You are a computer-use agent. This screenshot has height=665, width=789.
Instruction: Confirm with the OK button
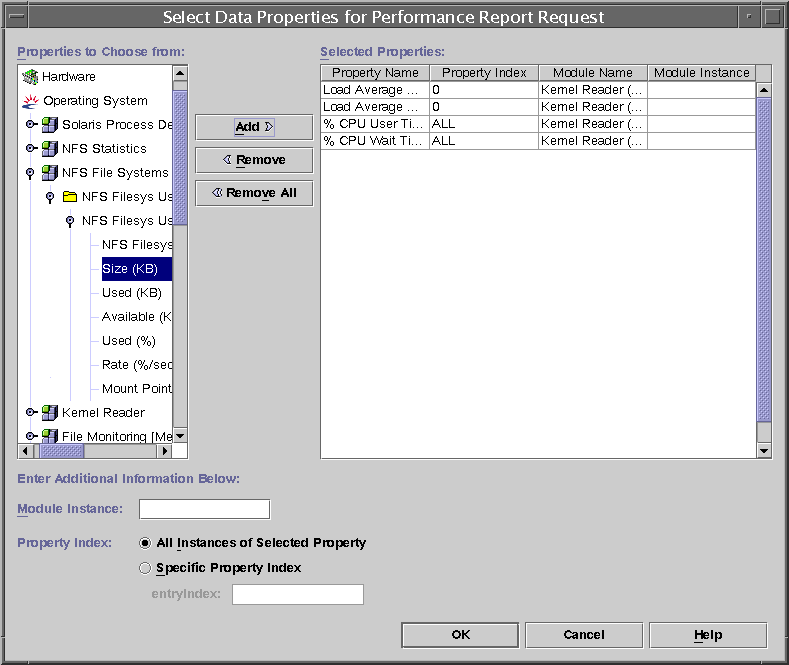pyautogui.click(x=460, y=635)
